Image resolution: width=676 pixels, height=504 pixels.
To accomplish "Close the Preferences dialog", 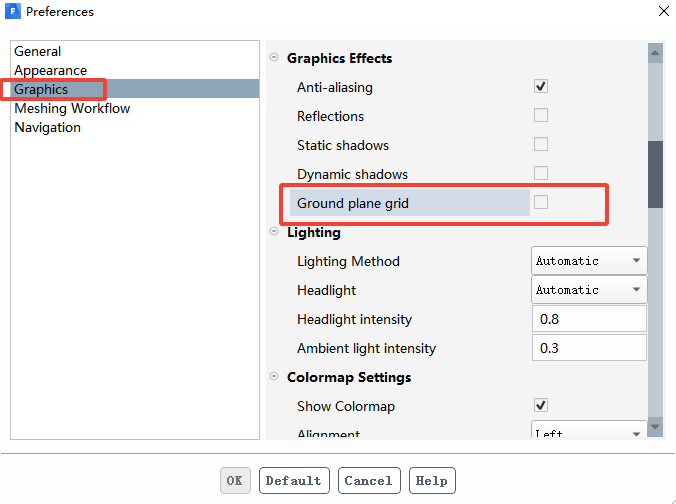I will click(x=664, y=11).
